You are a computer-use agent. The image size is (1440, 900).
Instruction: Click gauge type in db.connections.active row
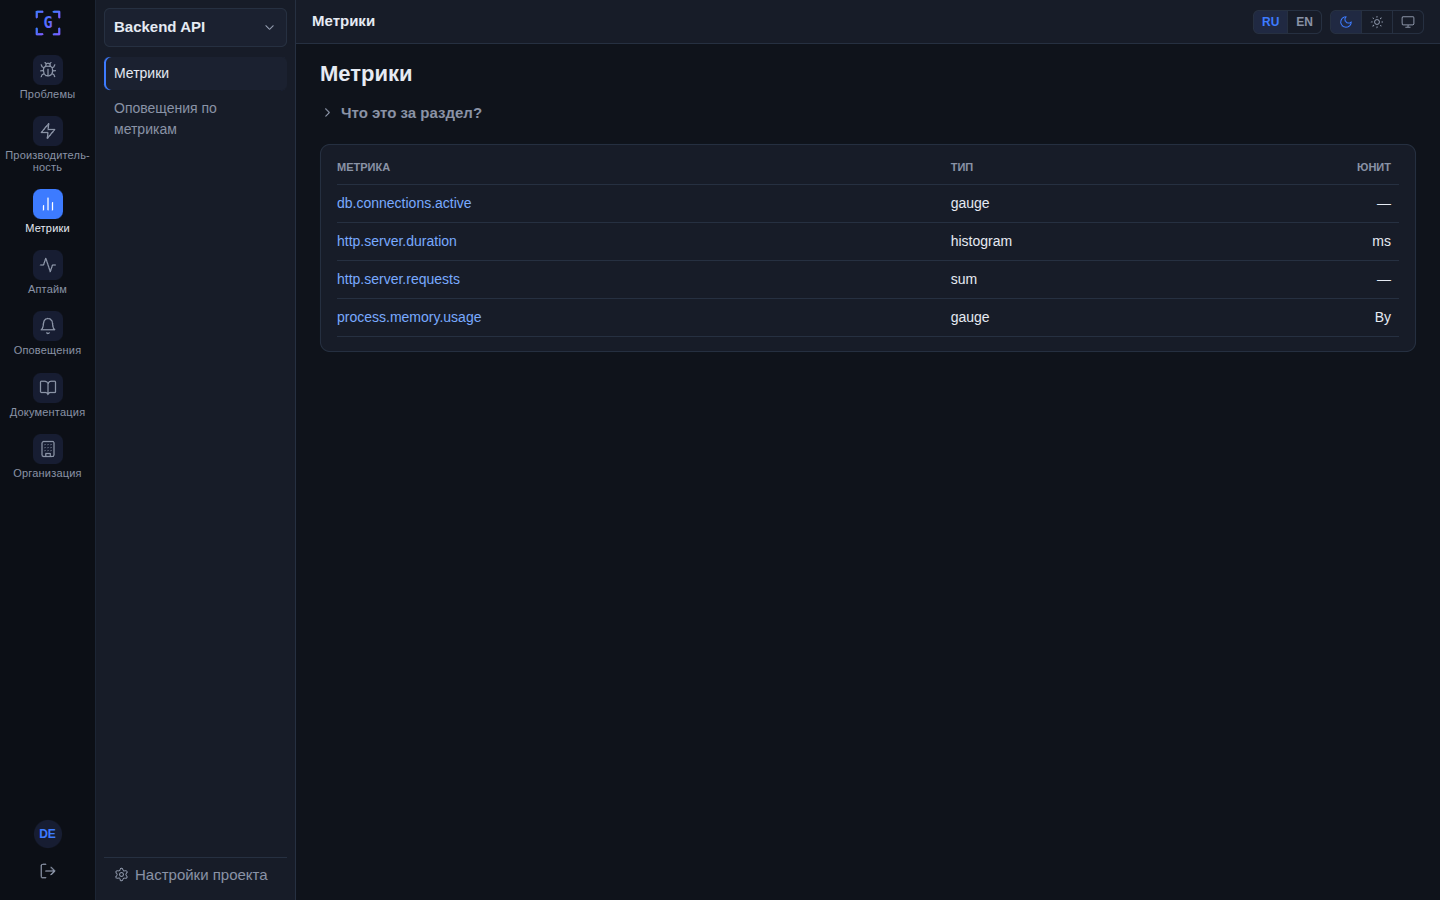970,203
